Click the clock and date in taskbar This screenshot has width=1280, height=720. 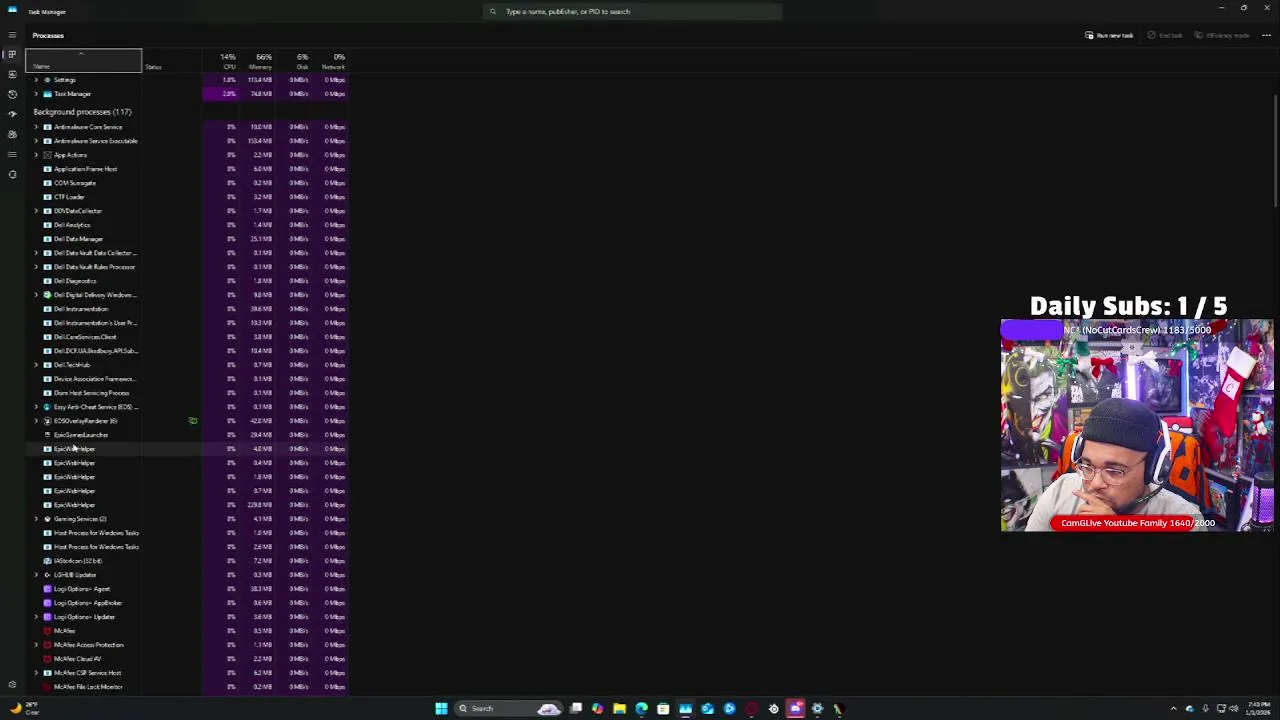tap(1257, 708)
